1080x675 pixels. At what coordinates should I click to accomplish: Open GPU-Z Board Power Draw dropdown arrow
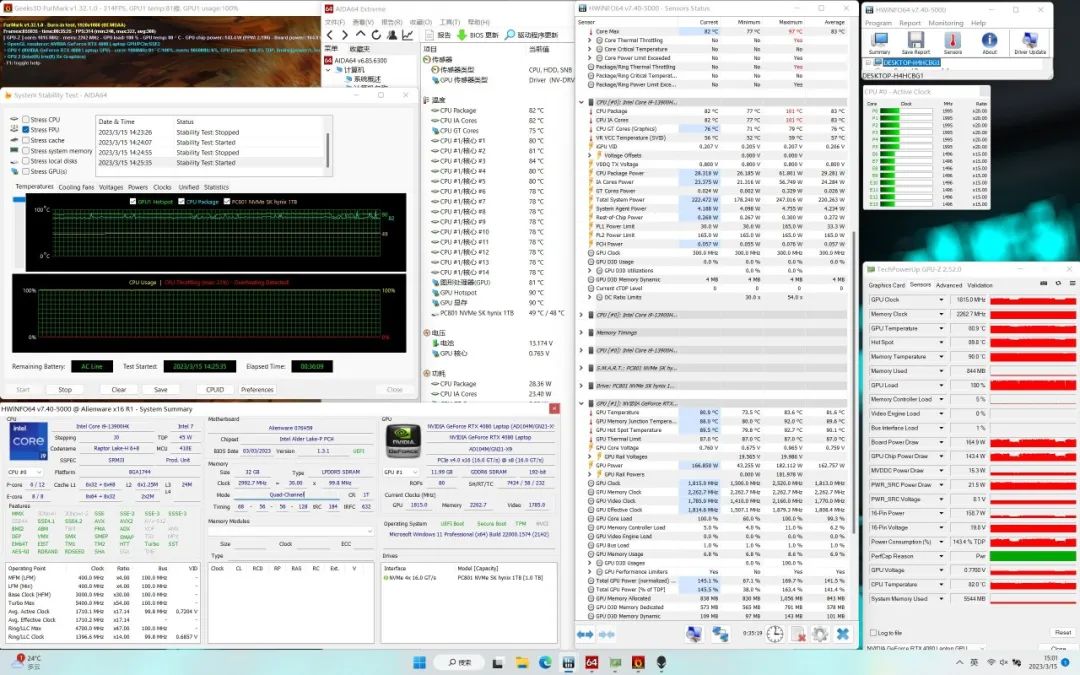(941, 442)
